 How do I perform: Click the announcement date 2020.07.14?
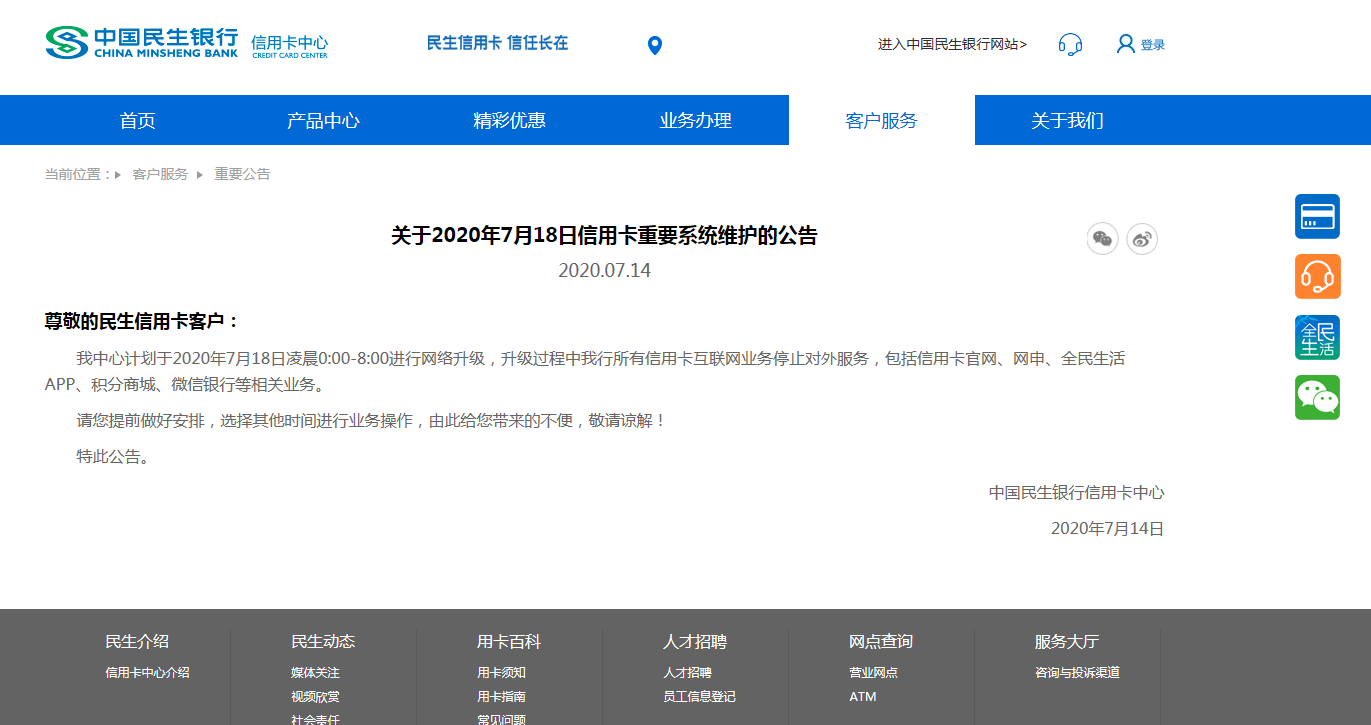point(604,271)
